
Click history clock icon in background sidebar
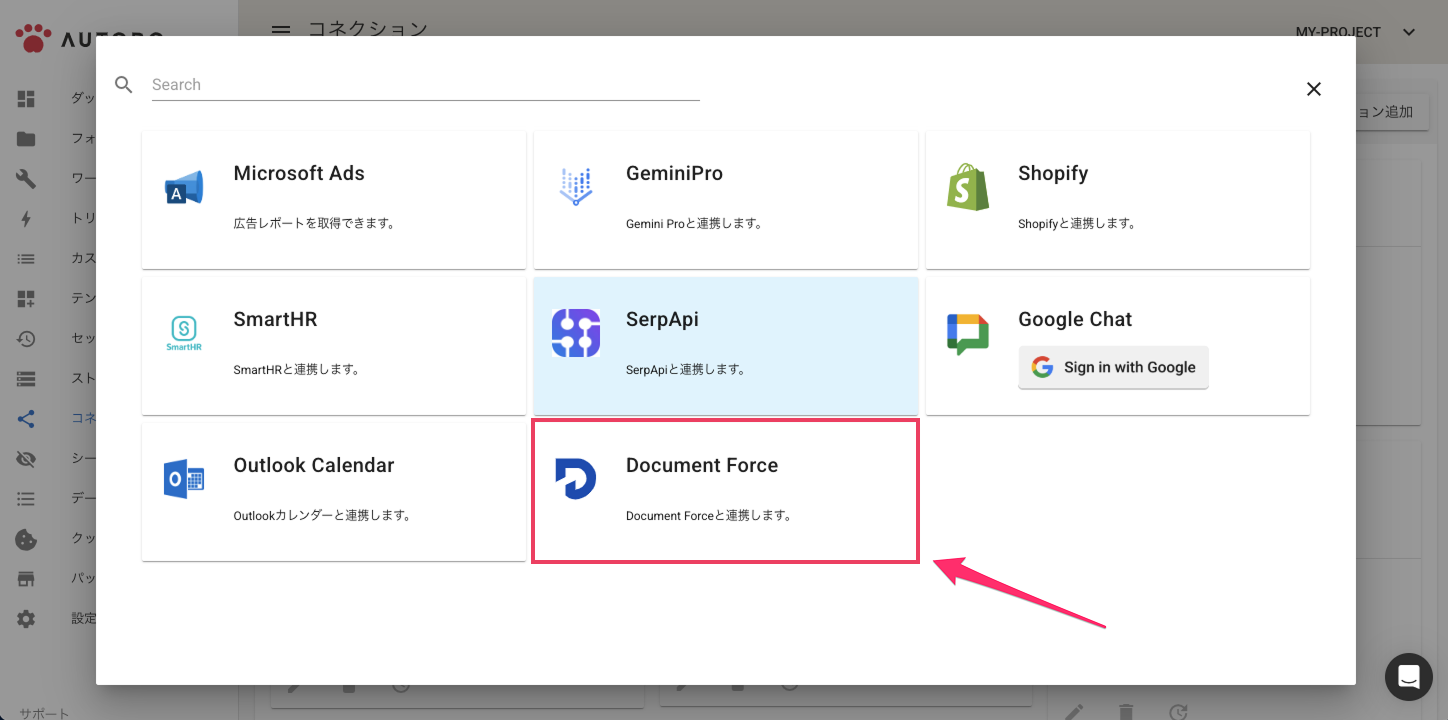pyautogui.click(x=26, y=339)
